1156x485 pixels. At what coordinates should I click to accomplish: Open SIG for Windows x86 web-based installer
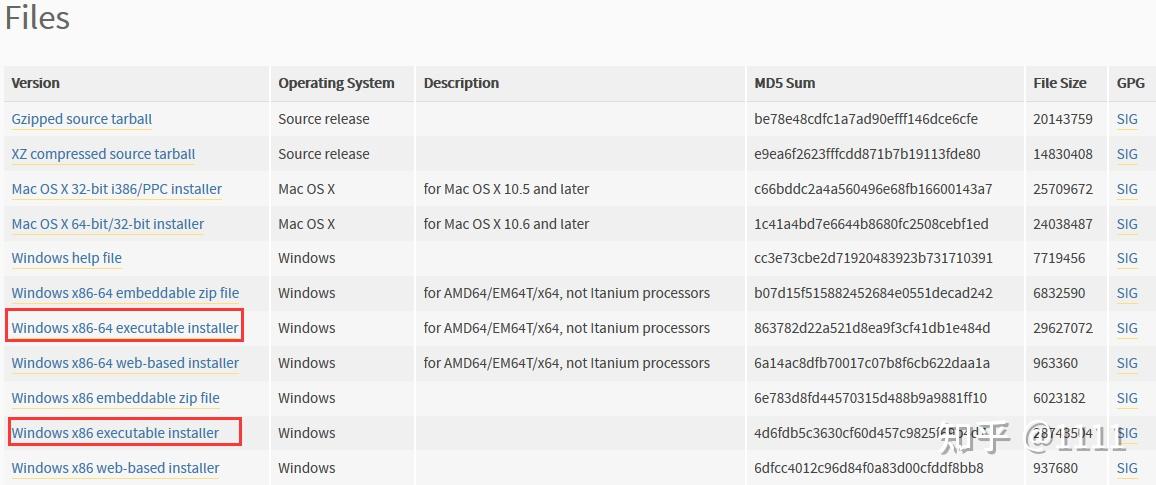pos(1127,468)
